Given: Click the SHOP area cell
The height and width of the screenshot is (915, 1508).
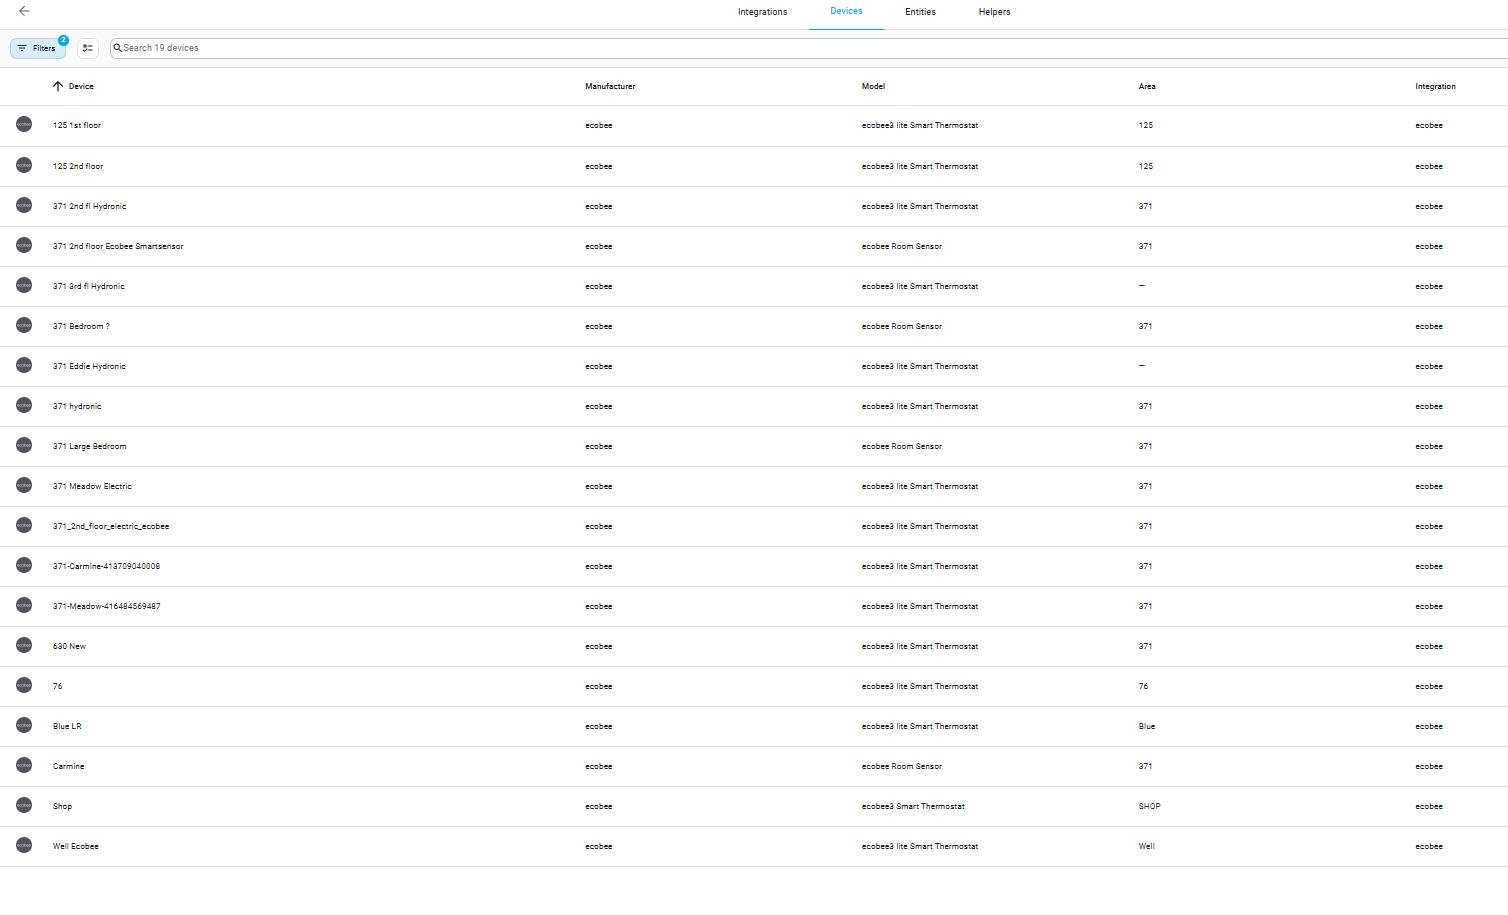Looking at the screenshot, I should click(x=1149, y=806).
